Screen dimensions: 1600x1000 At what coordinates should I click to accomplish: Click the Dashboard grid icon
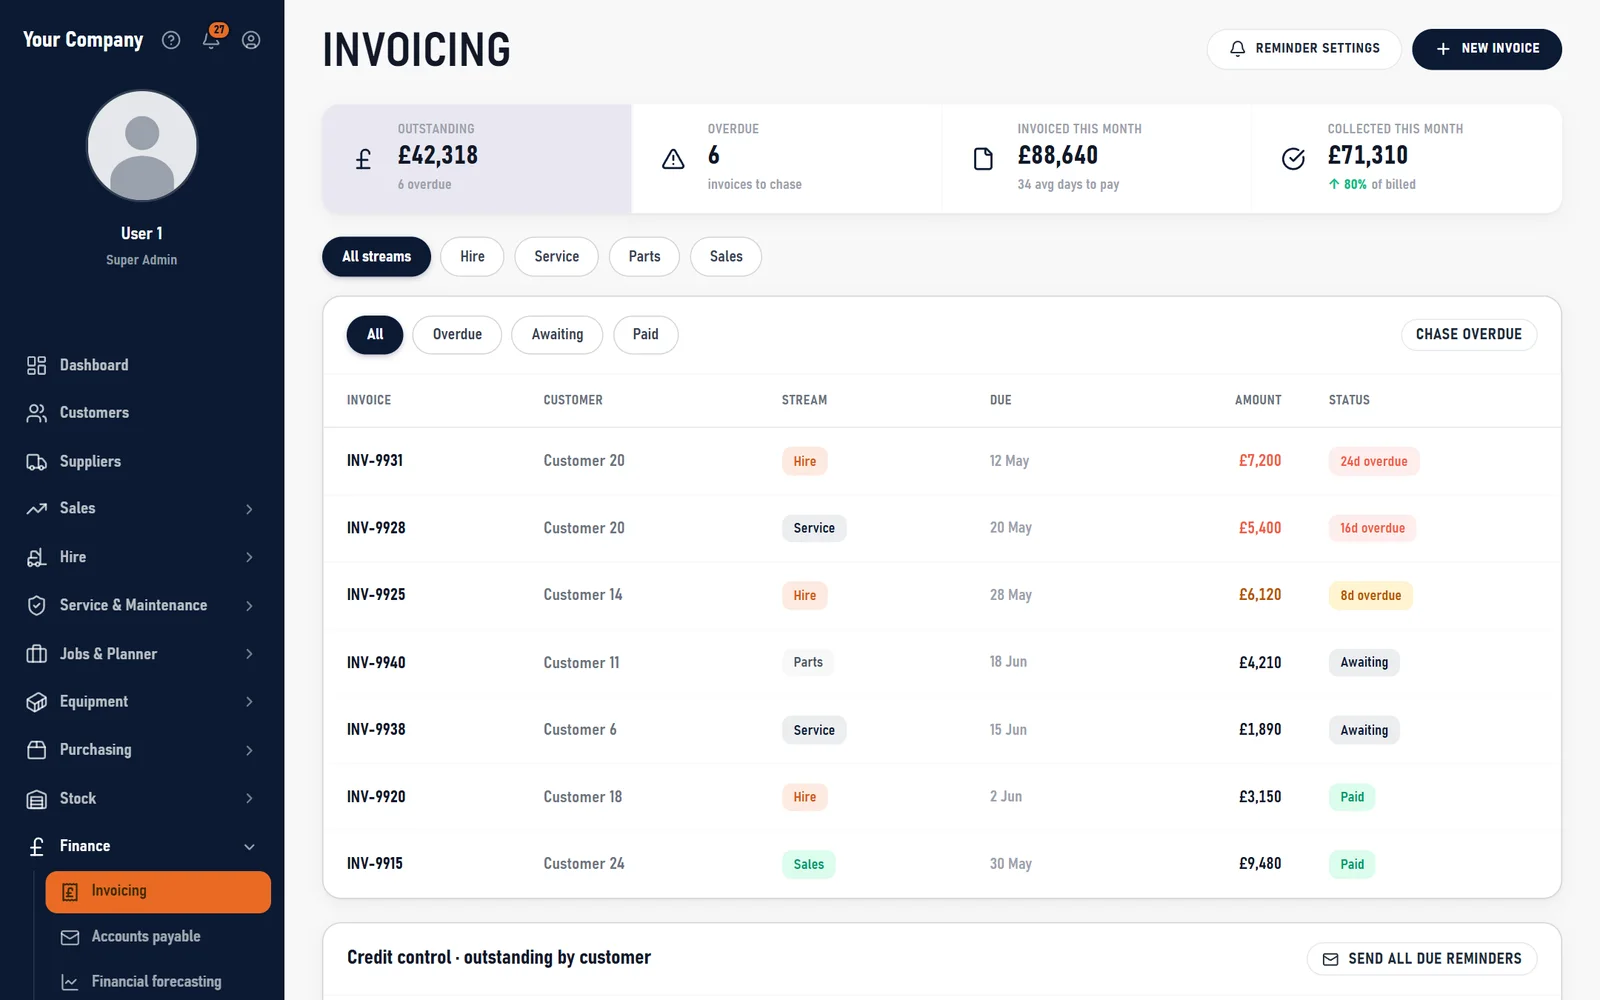point(37,365)
